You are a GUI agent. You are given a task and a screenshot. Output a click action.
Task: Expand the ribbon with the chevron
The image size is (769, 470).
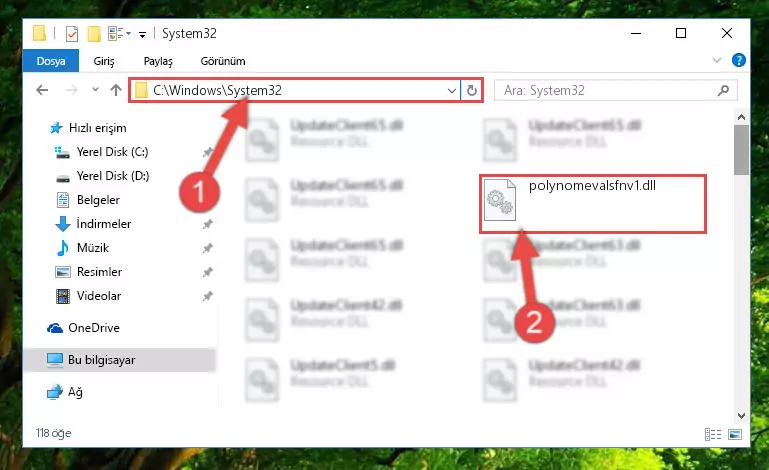(717, 60)
